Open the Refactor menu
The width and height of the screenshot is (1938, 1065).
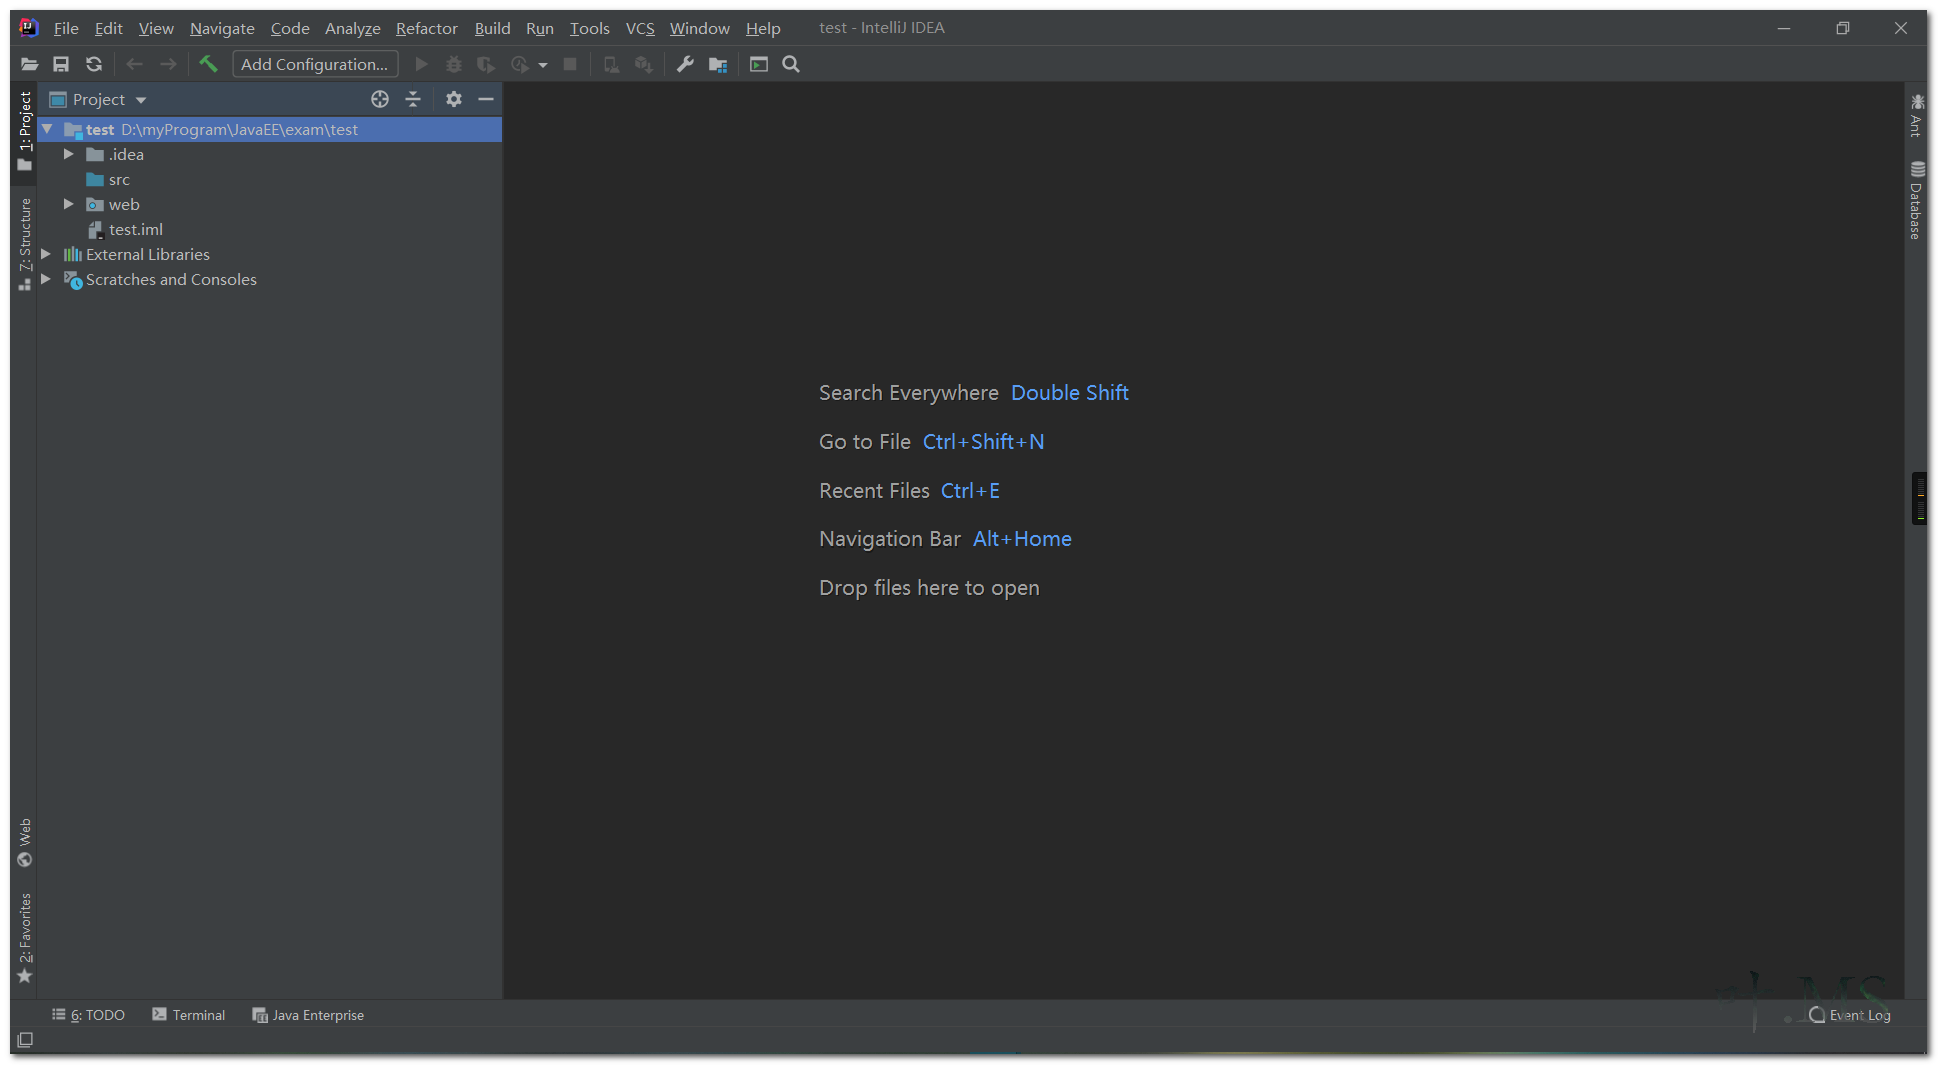pyautogui.click(x=427, y=28)
